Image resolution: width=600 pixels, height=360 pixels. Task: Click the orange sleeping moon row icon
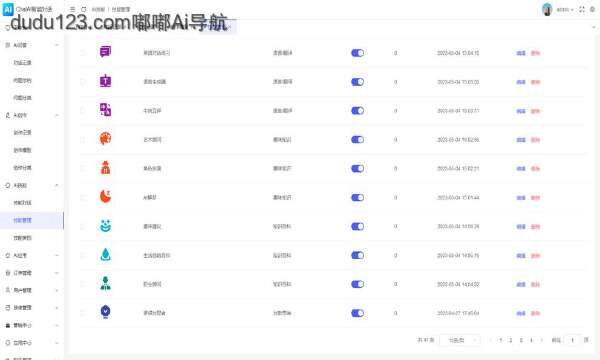tap(105, 196)
